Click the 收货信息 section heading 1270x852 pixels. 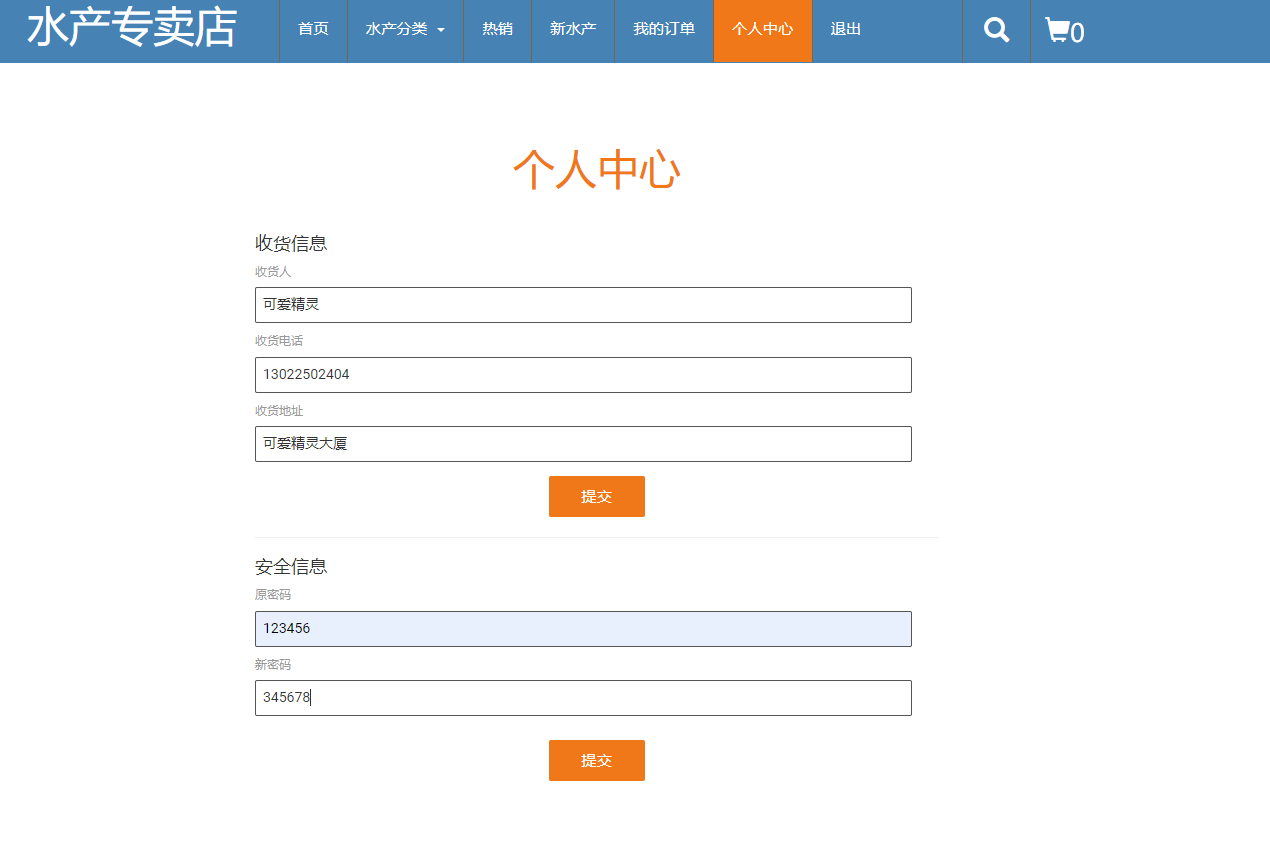point(290,242)
